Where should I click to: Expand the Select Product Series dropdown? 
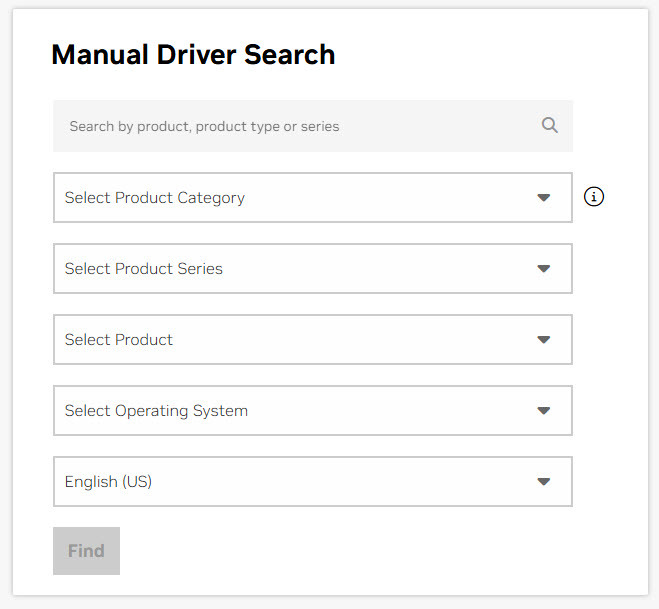312,269
